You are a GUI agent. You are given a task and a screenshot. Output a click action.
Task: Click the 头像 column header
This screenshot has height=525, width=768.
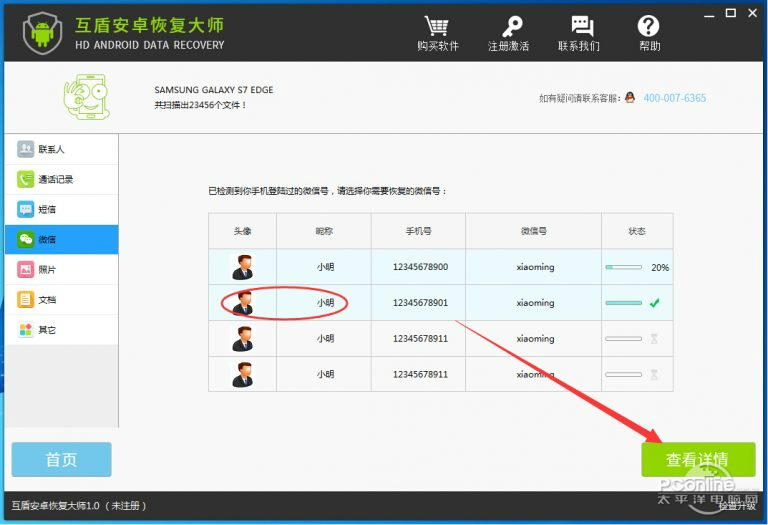click(242, 231)
